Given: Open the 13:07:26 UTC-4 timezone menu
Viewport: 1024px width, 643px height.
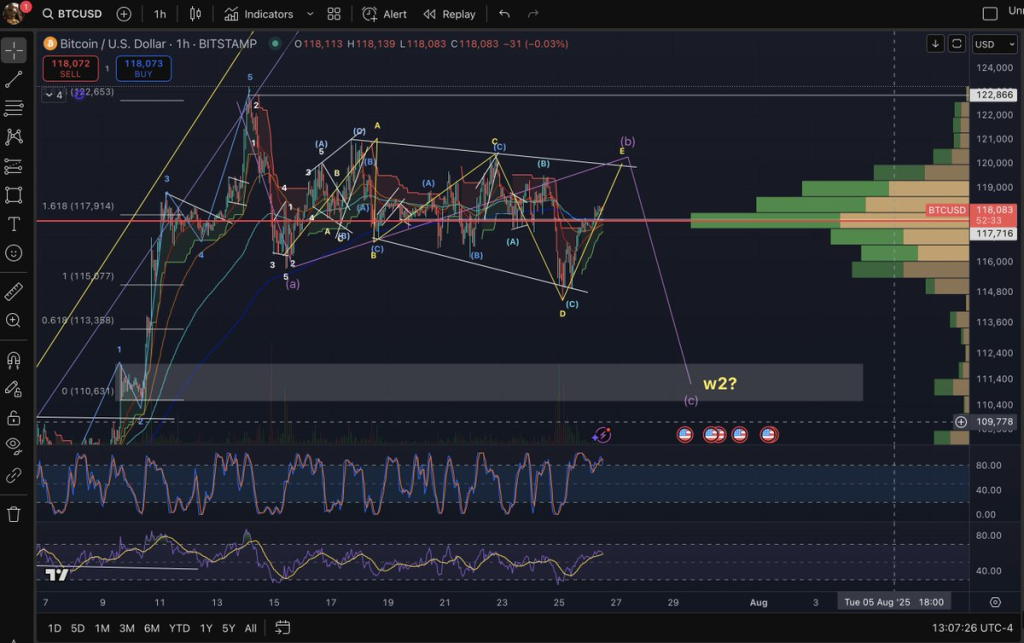Looking at the screenshot, I should click(972, 628).
